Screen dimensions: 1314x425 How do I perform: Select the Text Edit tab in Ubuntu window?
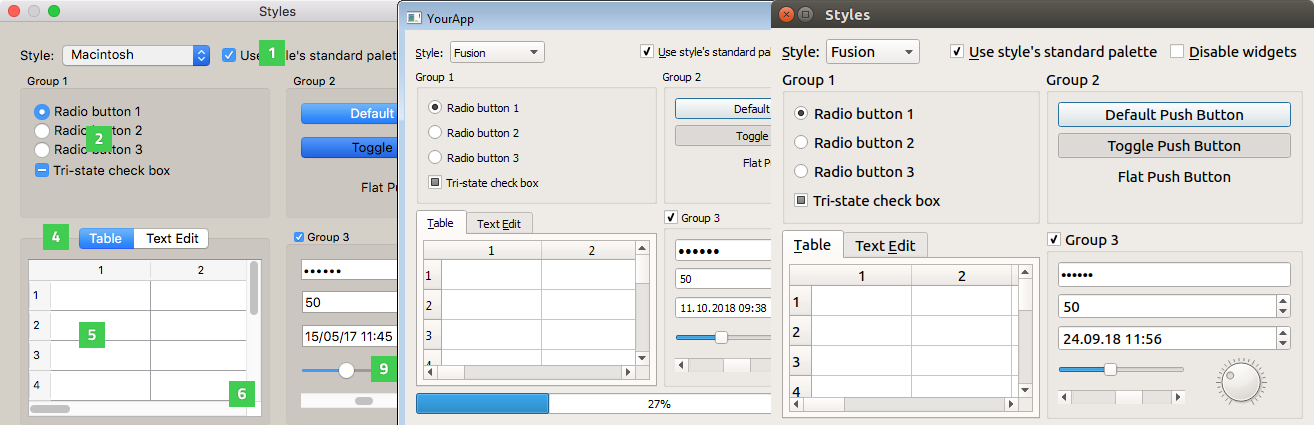pyautogui.click(x=885, y=245)
